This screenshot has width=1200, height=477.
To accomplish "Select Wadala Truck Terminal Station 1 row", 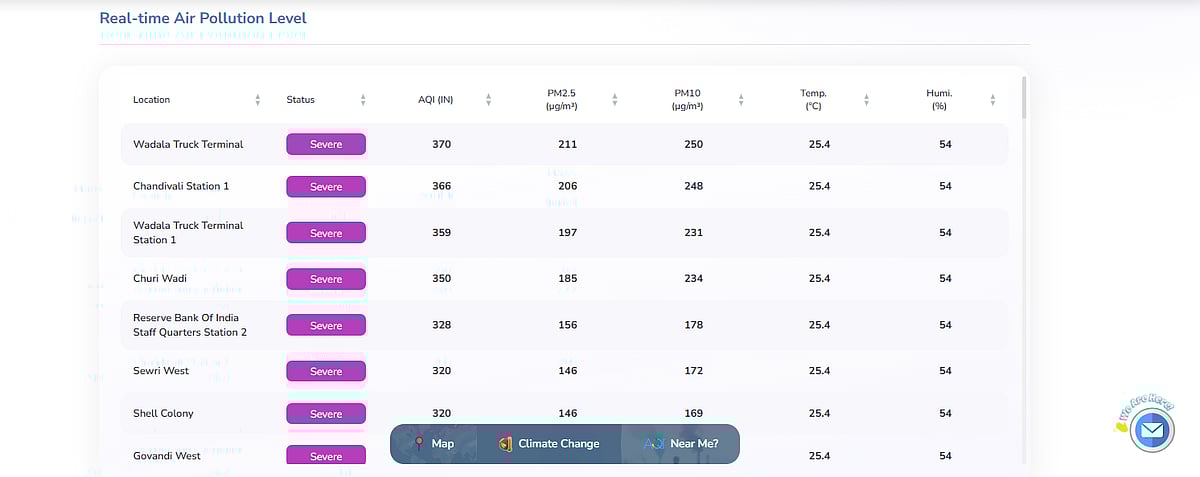I will [x=188, y=233].
